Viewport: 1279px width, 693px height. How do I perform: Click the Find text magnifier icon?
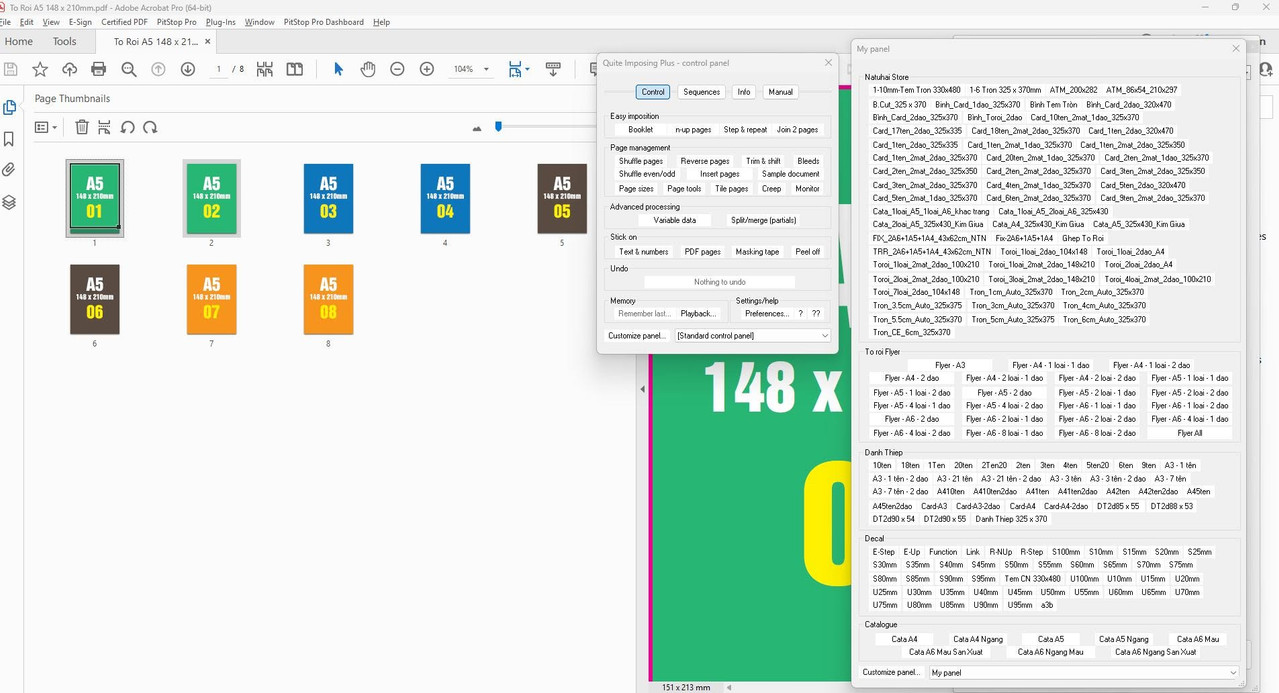[129, 69]
